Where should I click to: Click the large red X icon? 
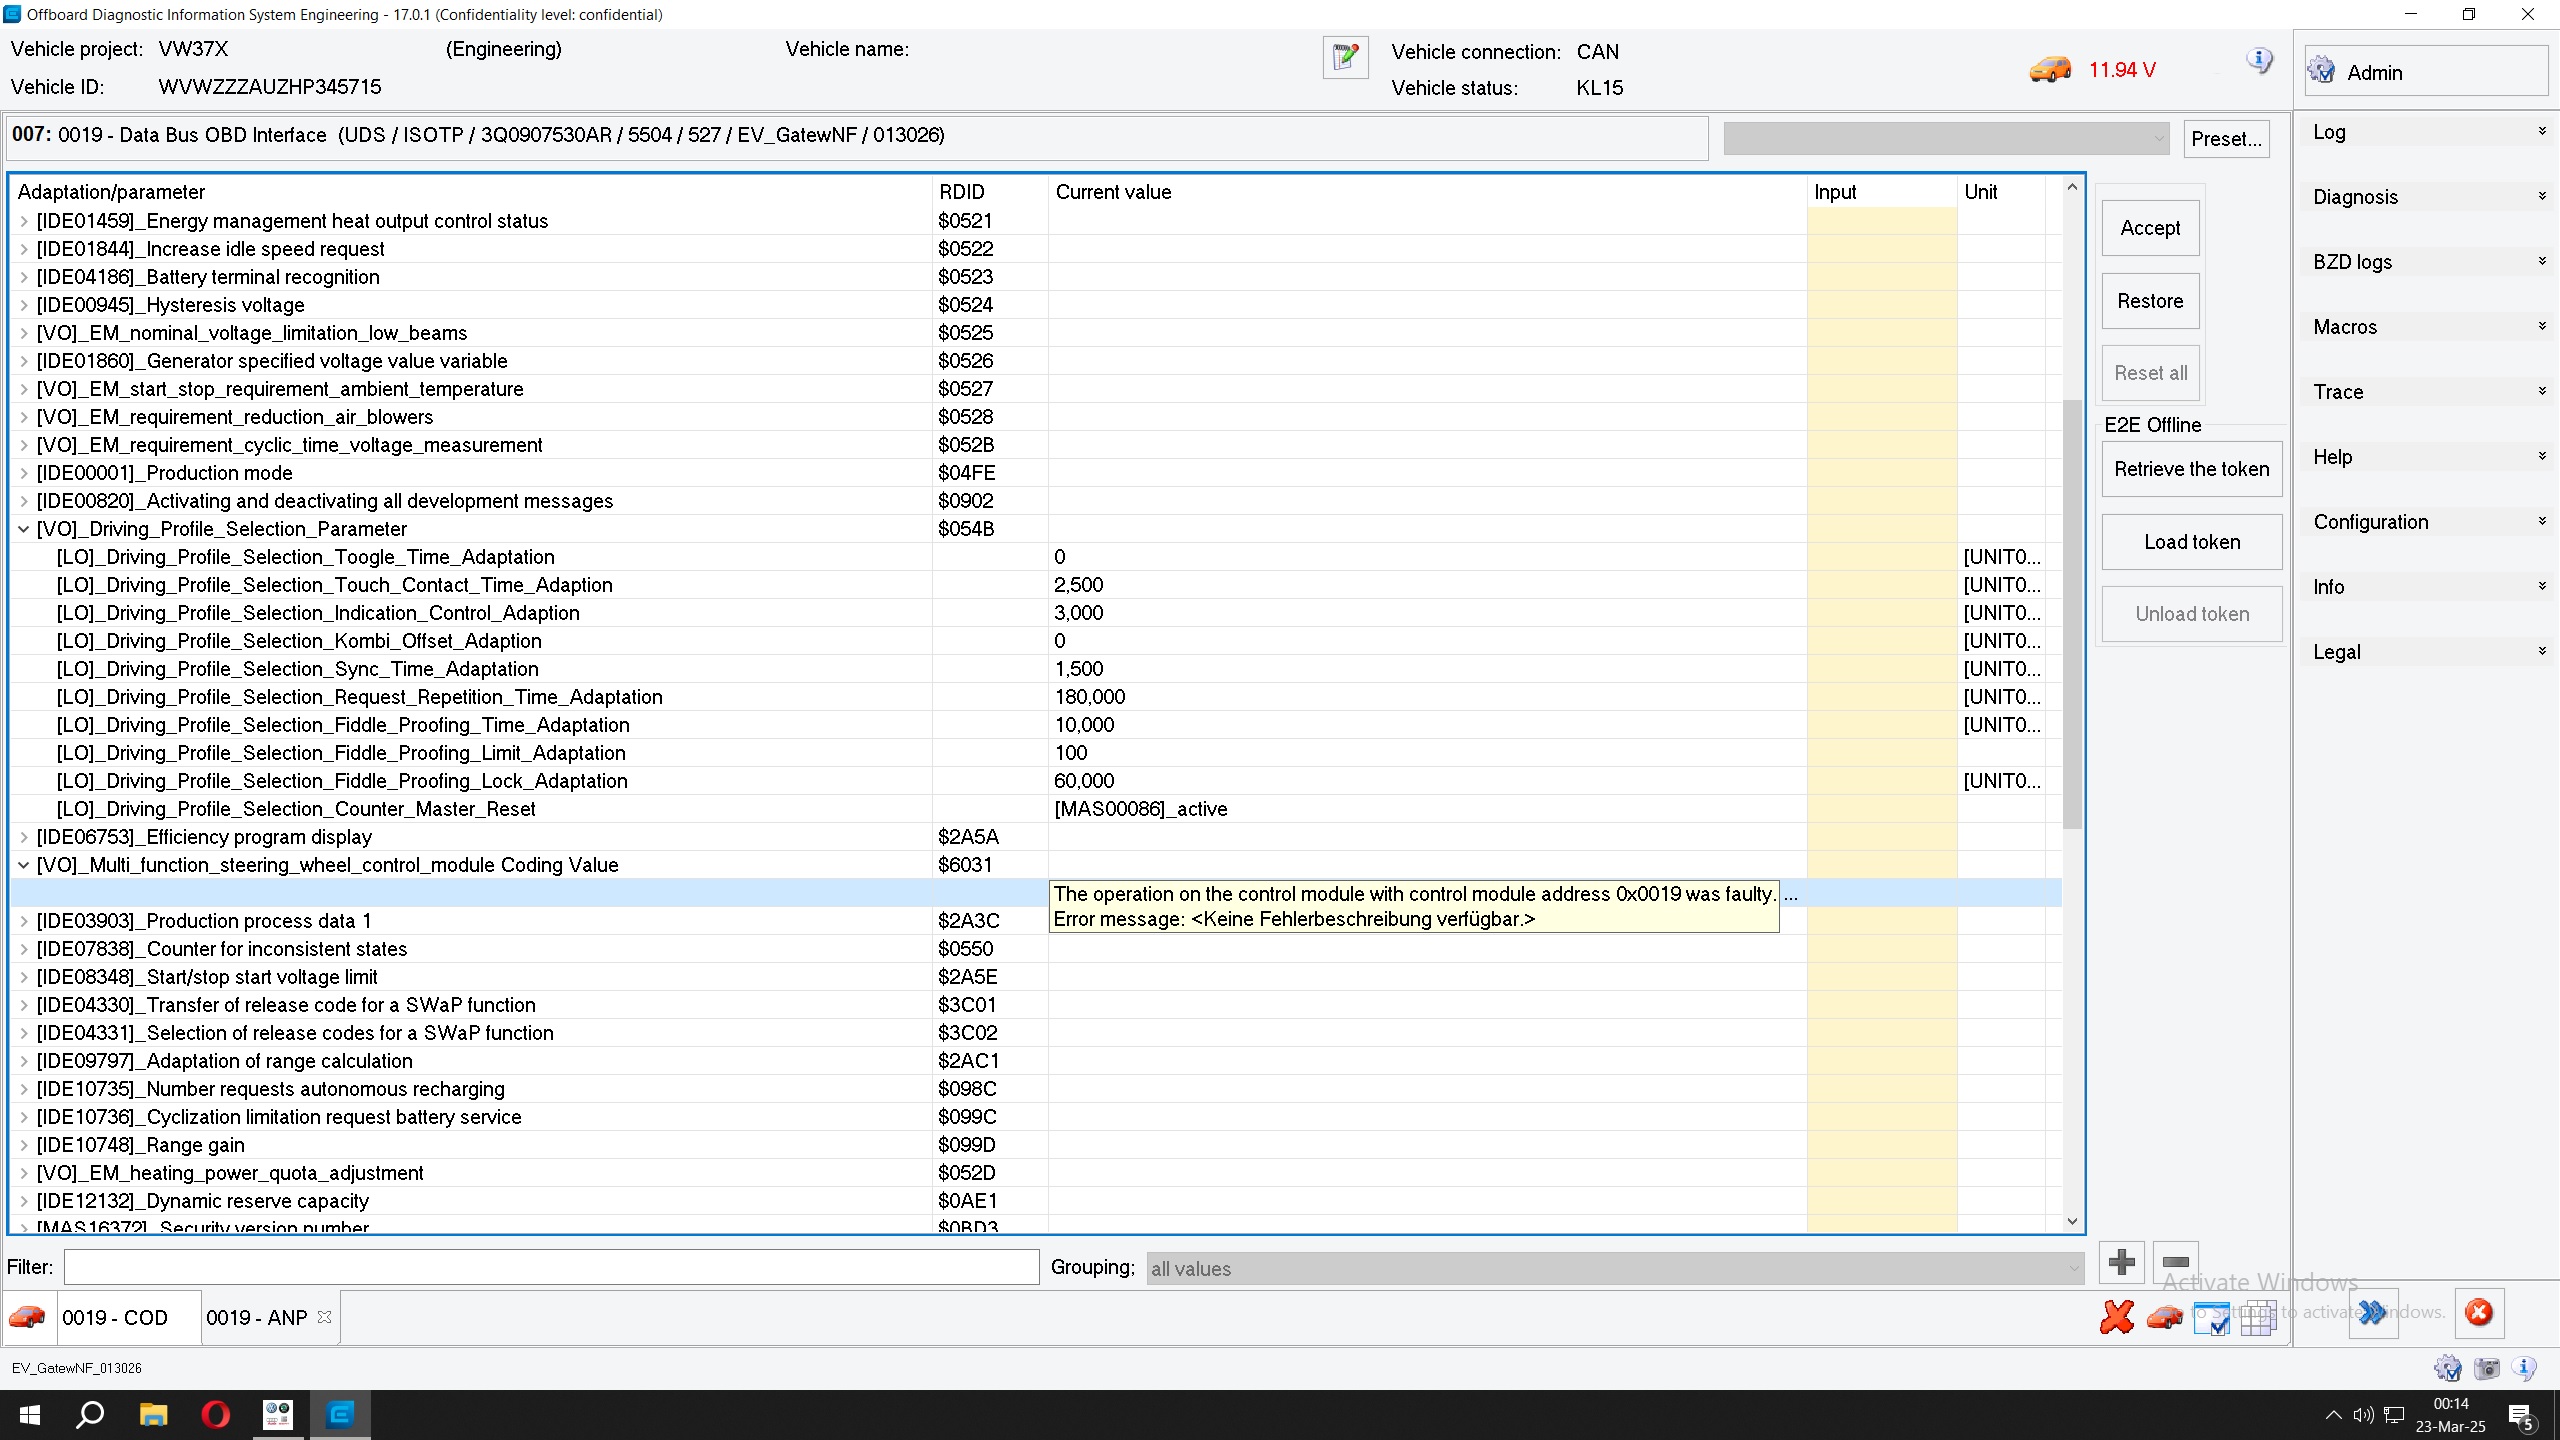tap(2116, 1317)
